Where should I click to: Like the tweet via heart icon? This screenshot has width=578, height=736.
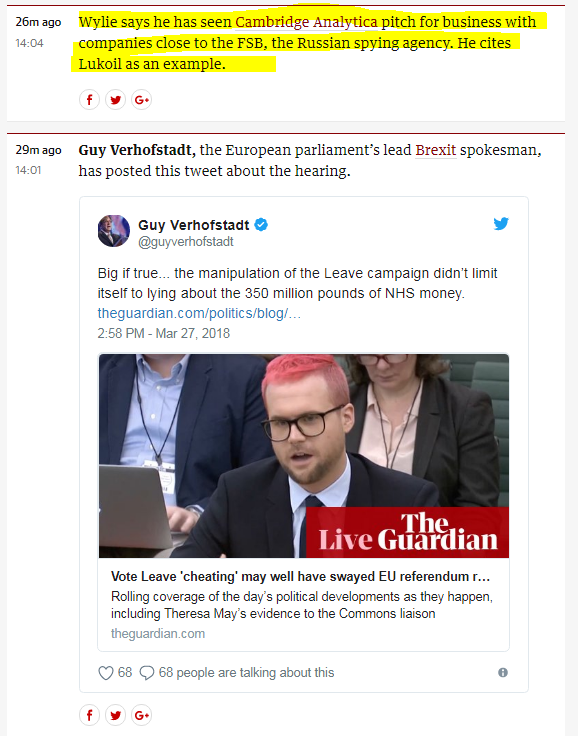tap(106, 673)
